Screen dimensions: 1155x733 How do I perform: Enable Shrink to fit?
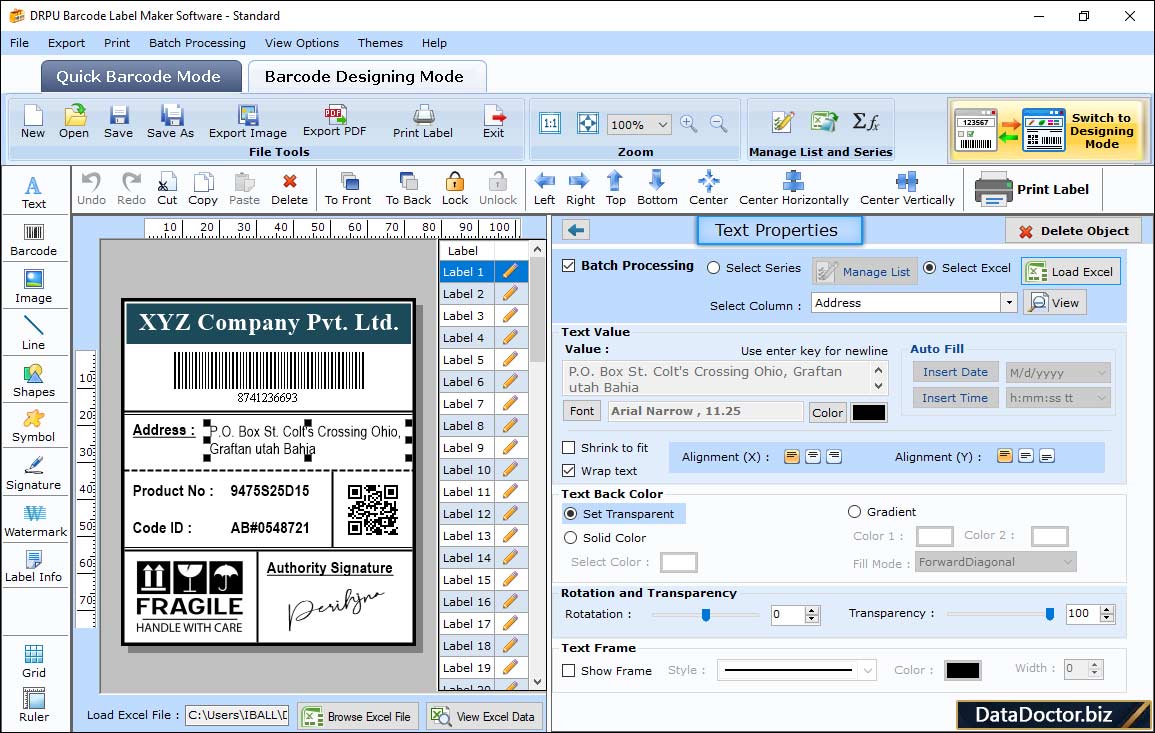(569, 448)
